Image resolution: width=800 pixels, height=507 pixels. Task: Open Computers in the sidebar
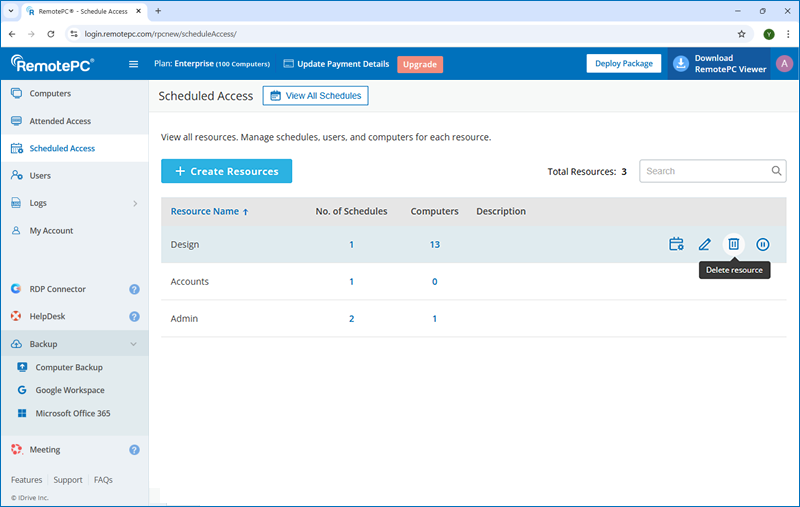pos(50,94)
